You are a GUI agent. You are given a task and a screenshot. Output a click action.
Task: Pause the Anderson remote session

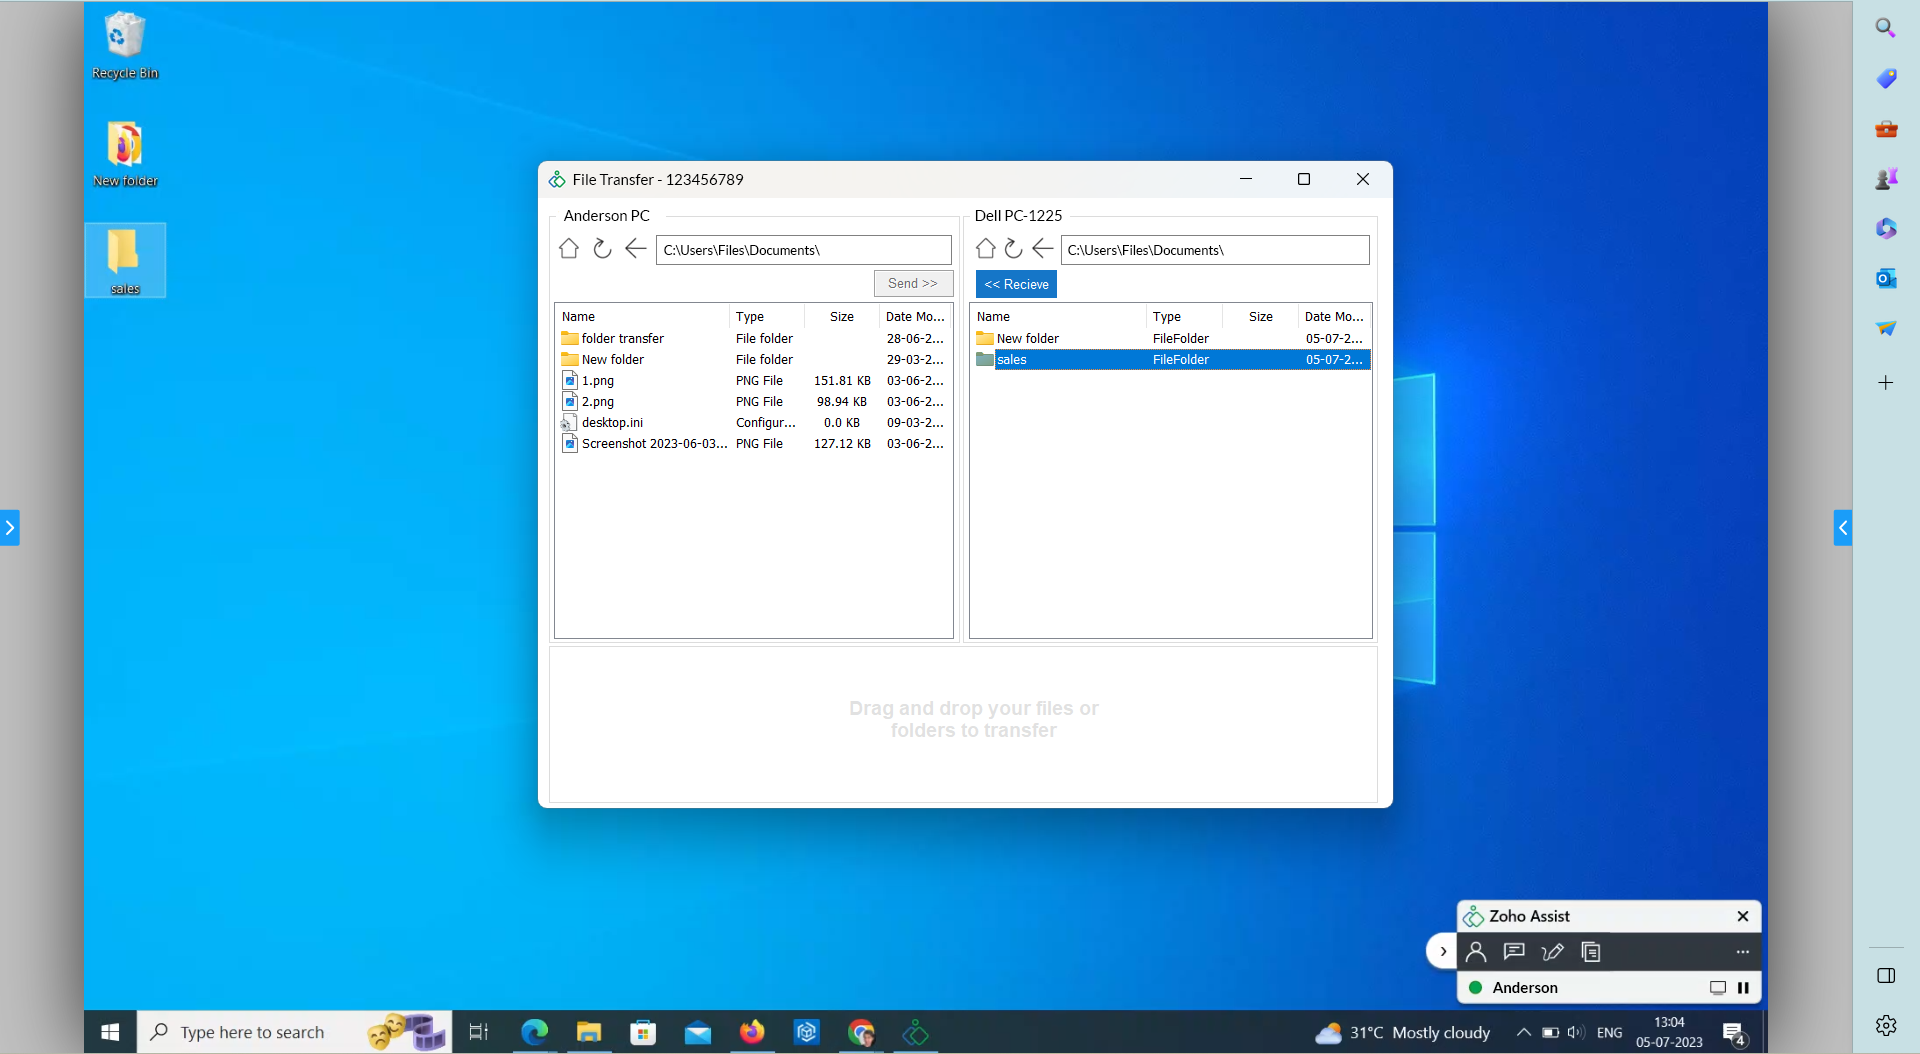[1743, 987]
